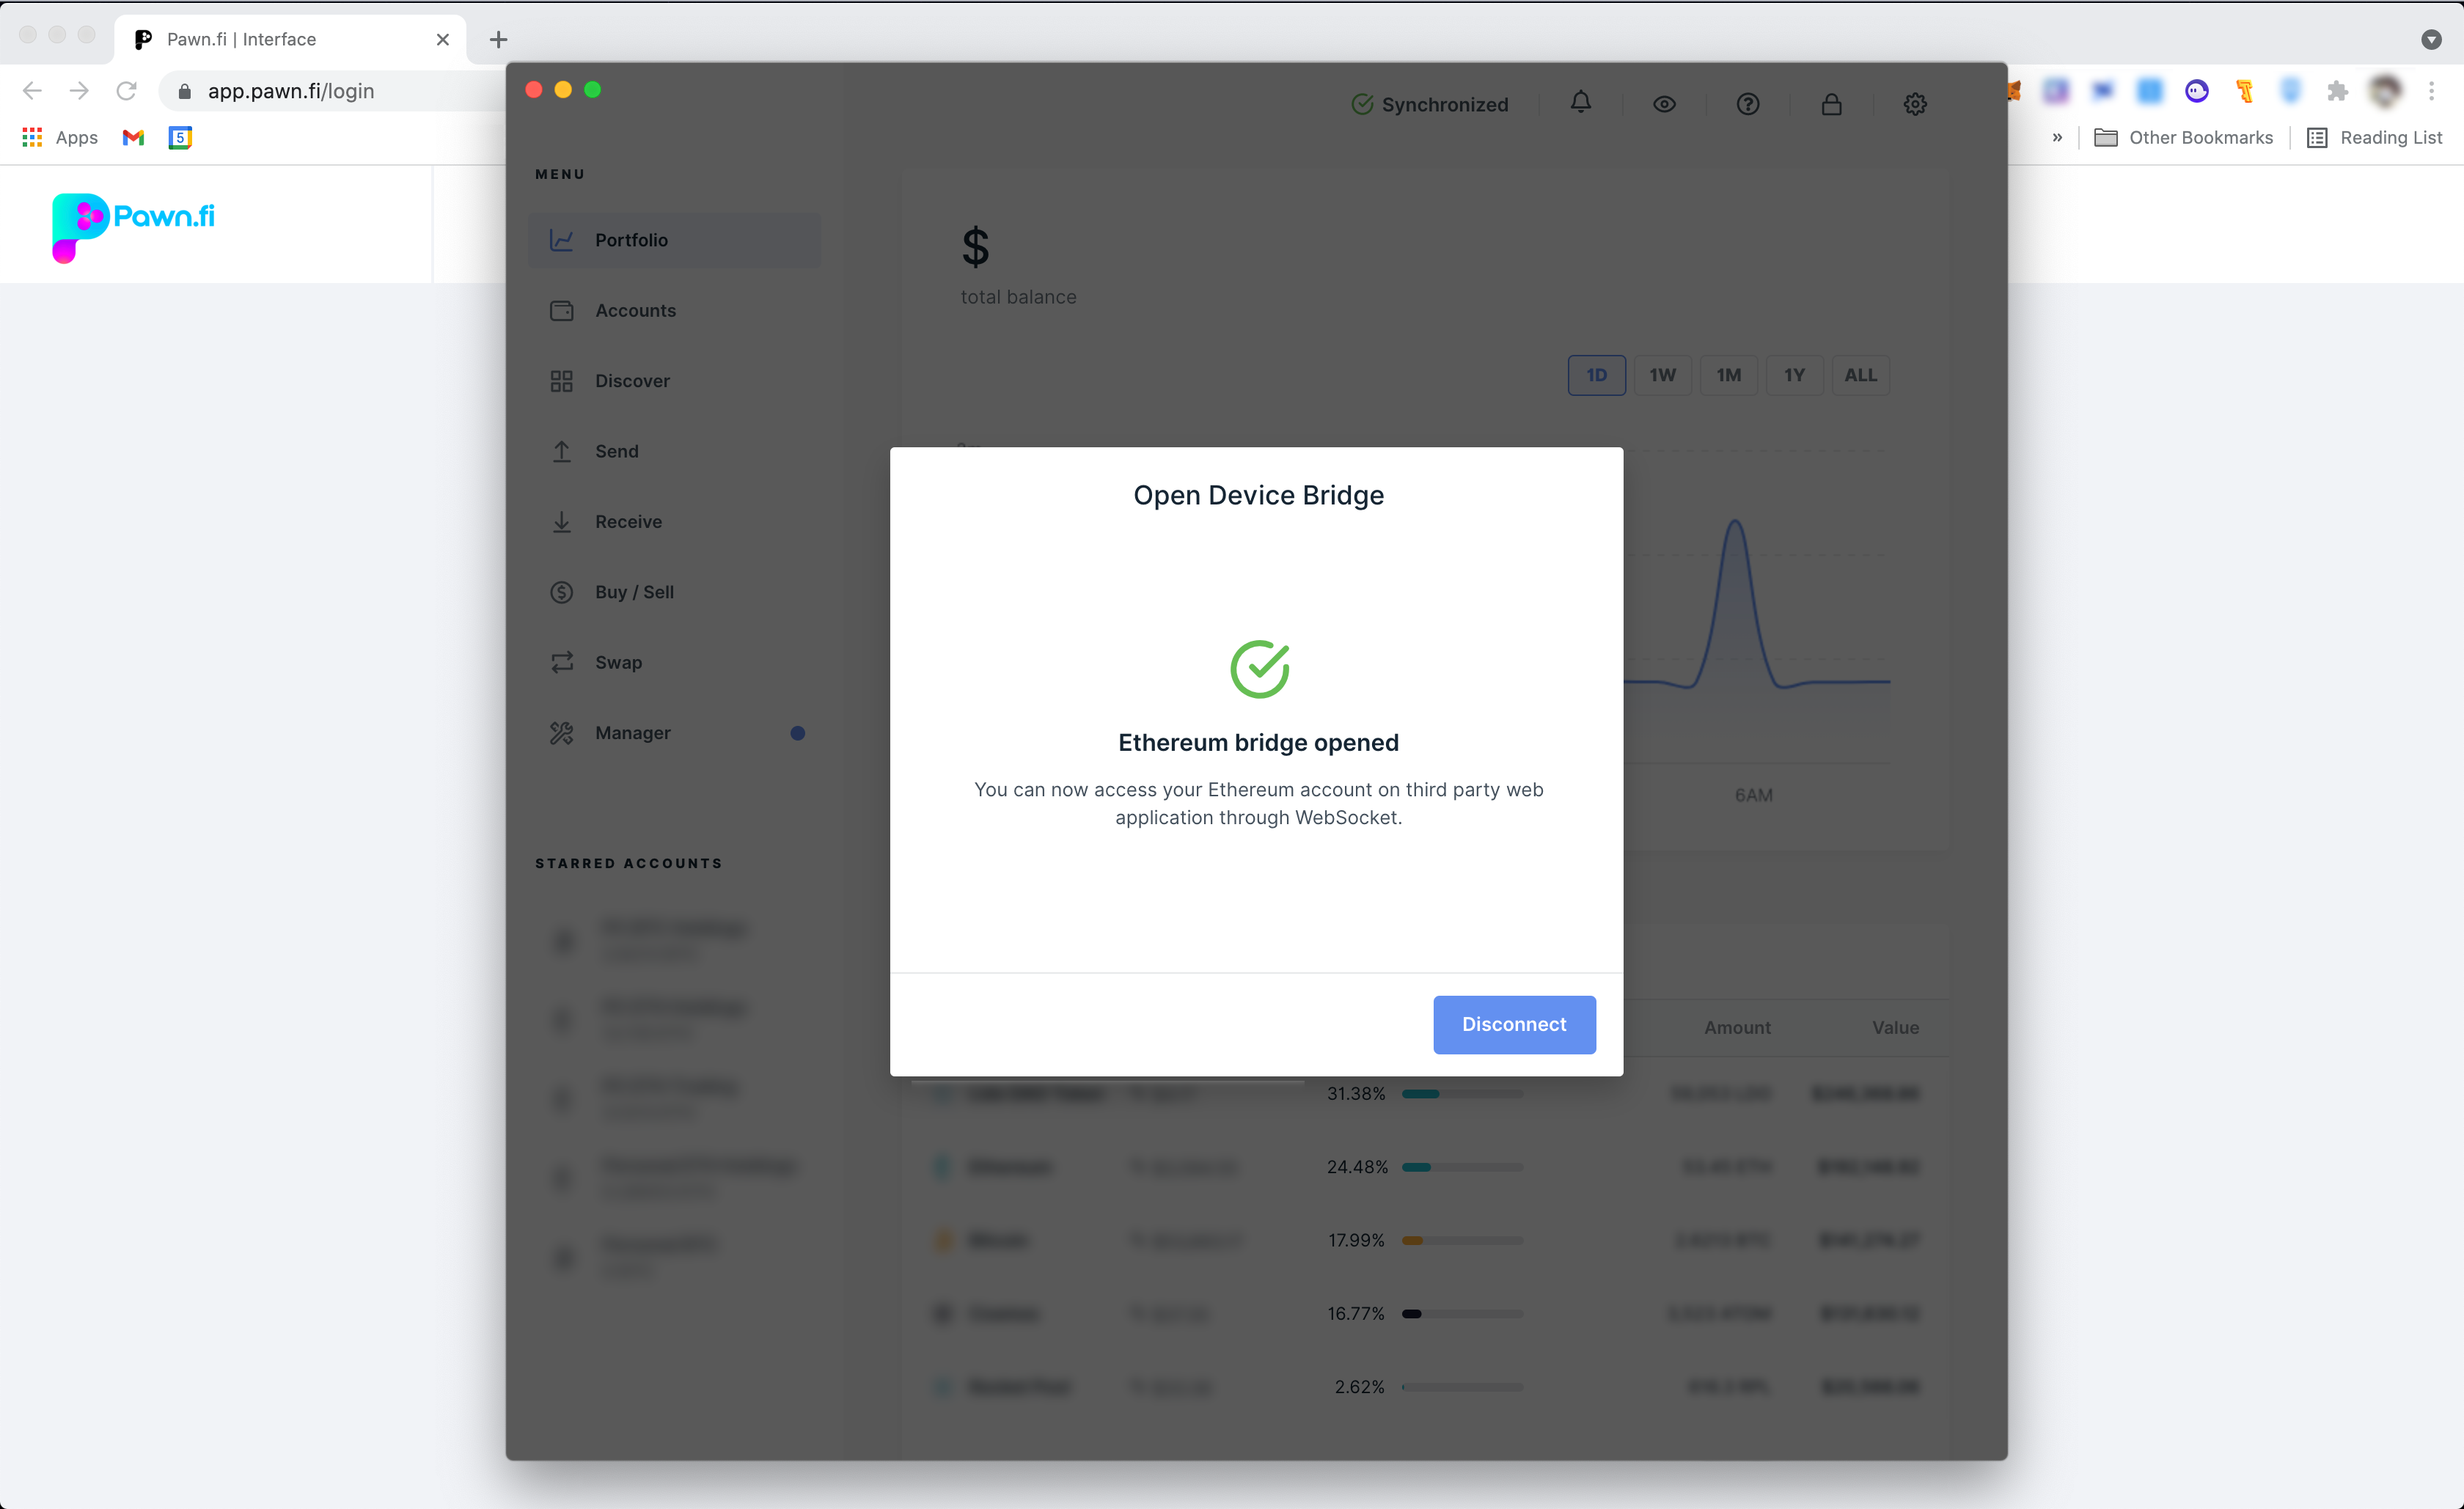Select the ALL time range

tap(1860, 375)
